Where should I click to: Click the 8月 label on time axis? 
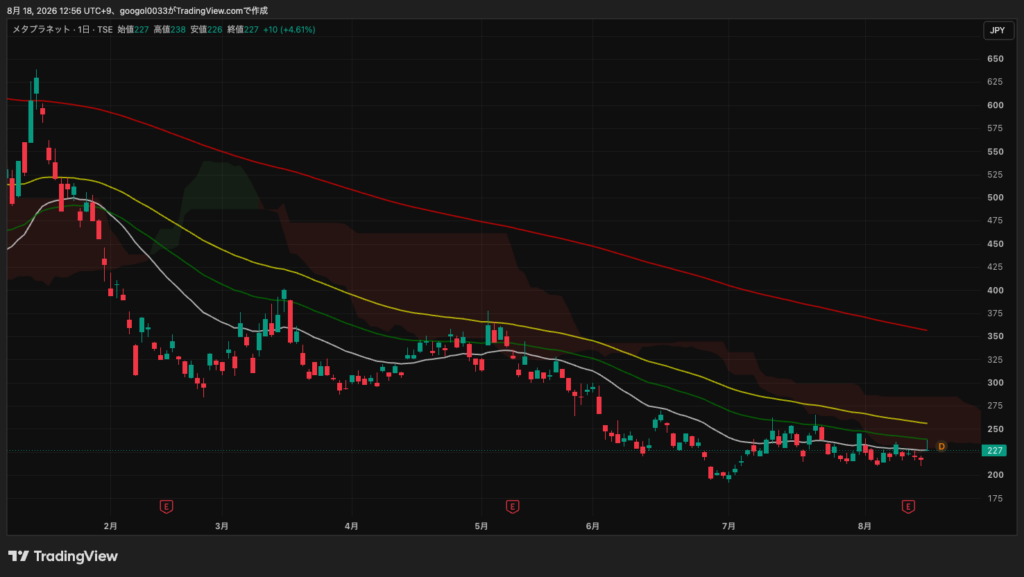coord(865,526)
